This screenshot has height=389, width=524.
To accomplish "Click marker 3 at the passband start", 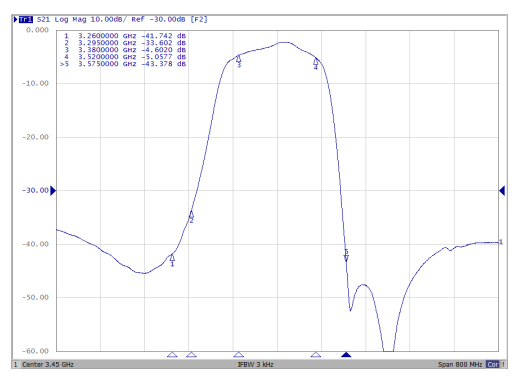I will (238, 59).
